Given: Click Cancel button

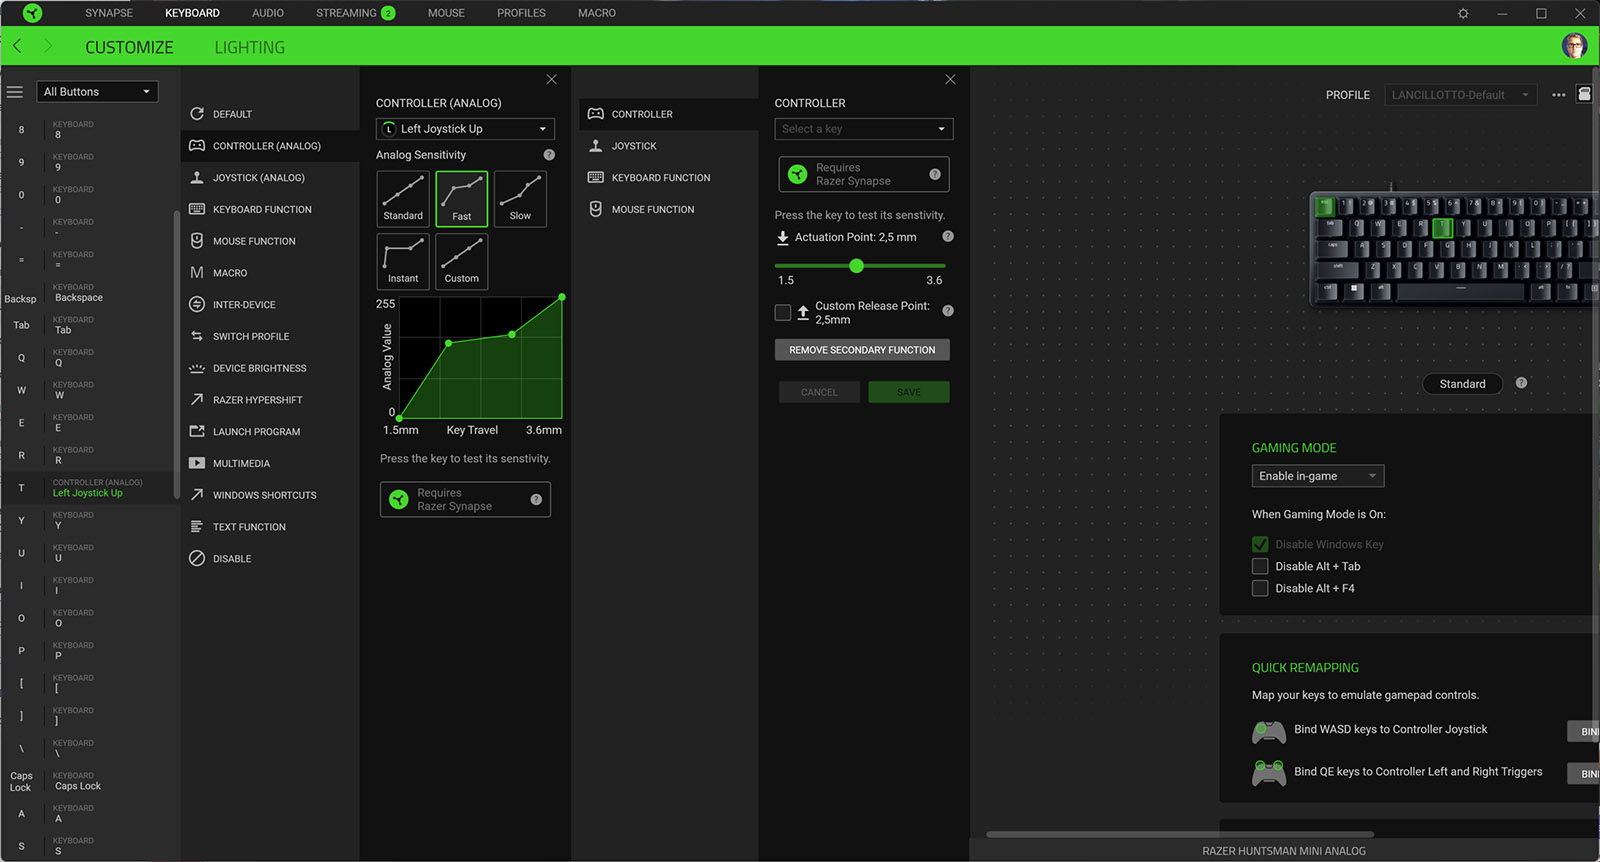Looking at the screenshot, I should coord(819,392).
